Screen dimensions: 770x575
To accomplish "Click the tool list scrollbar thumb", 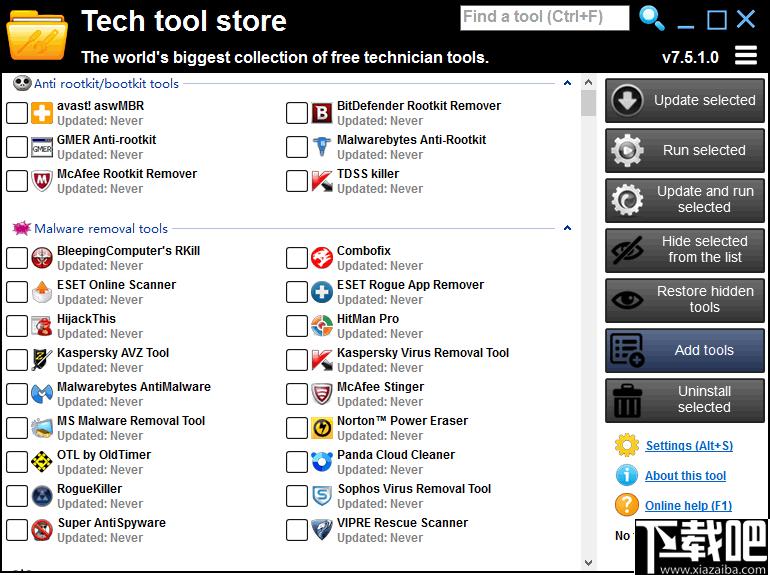I will coord(588,103).
